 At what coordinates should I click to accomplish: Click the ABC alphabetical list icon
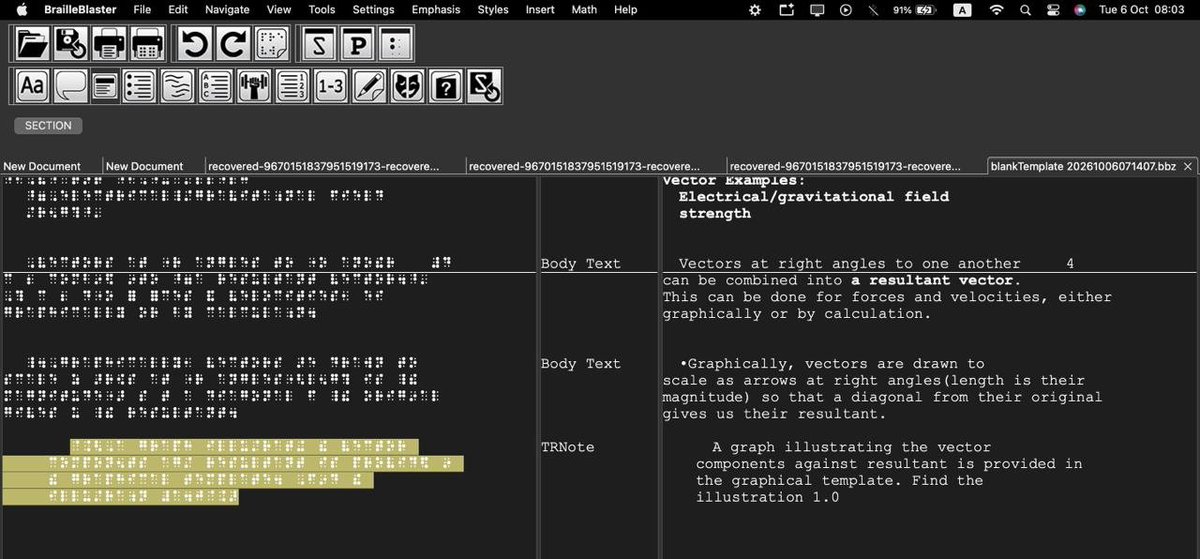pyautogui.click(x=214, y=86)
